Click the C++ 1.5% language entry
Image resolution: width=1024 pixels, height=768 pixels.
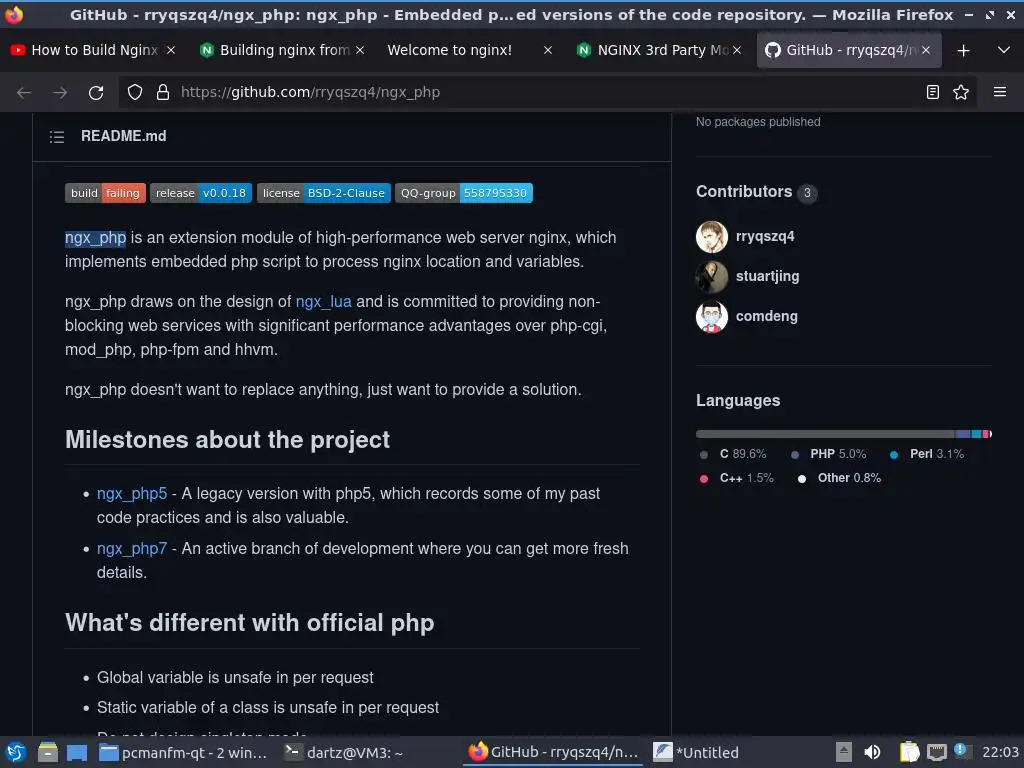tap(737, 478)
